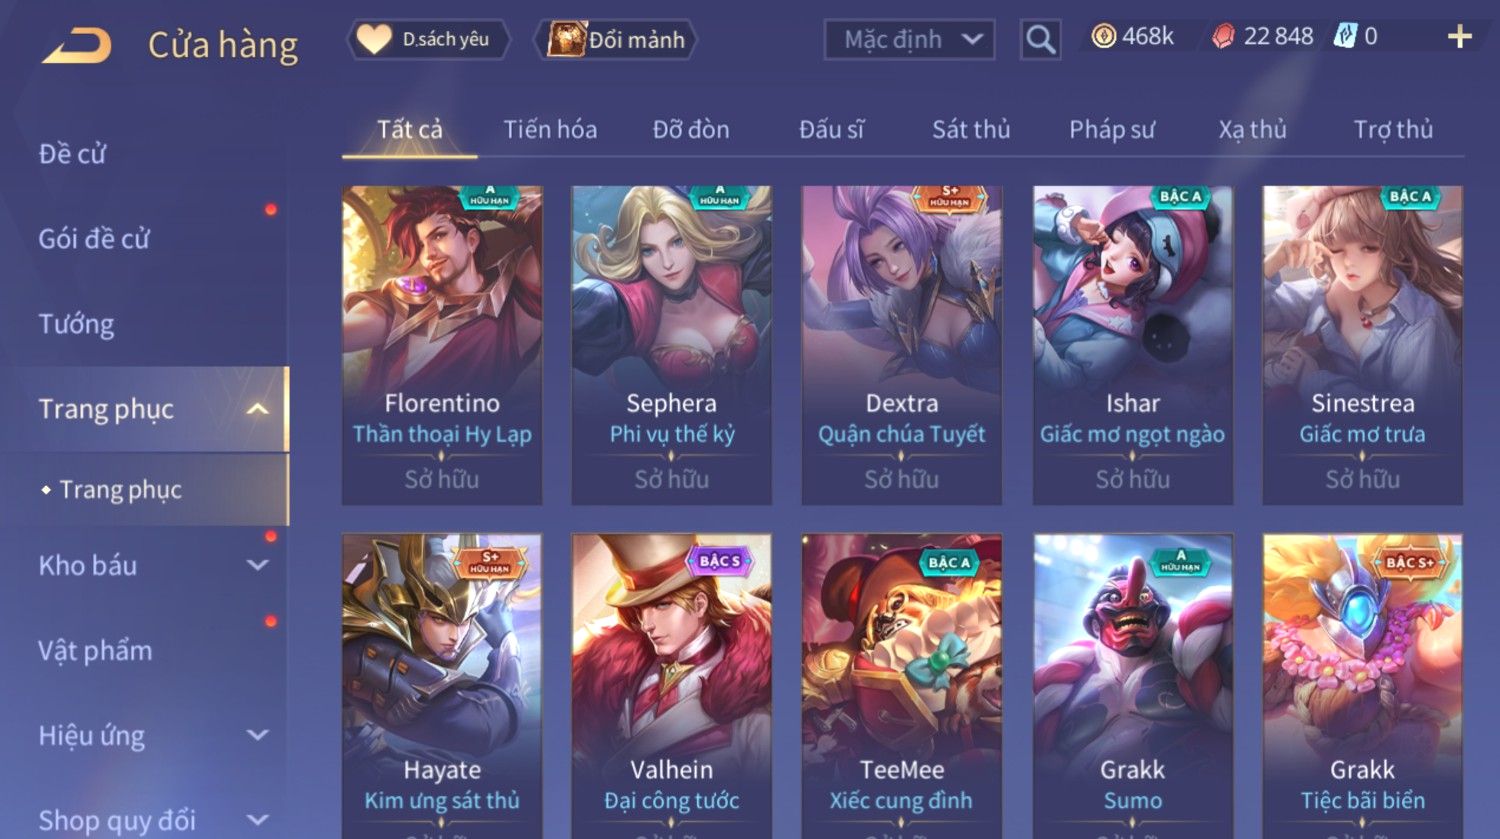1500x839 pixels.
Task: Expand the Kho báu sidebar section
Action: pos(257,565)
